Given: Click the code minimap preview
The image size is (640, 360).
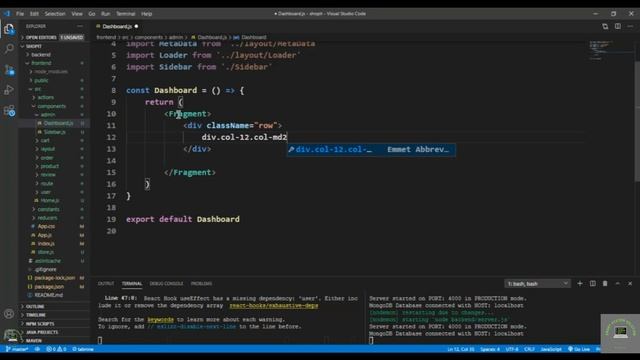Looking at the screenshot, I should (x=610, y=51).
